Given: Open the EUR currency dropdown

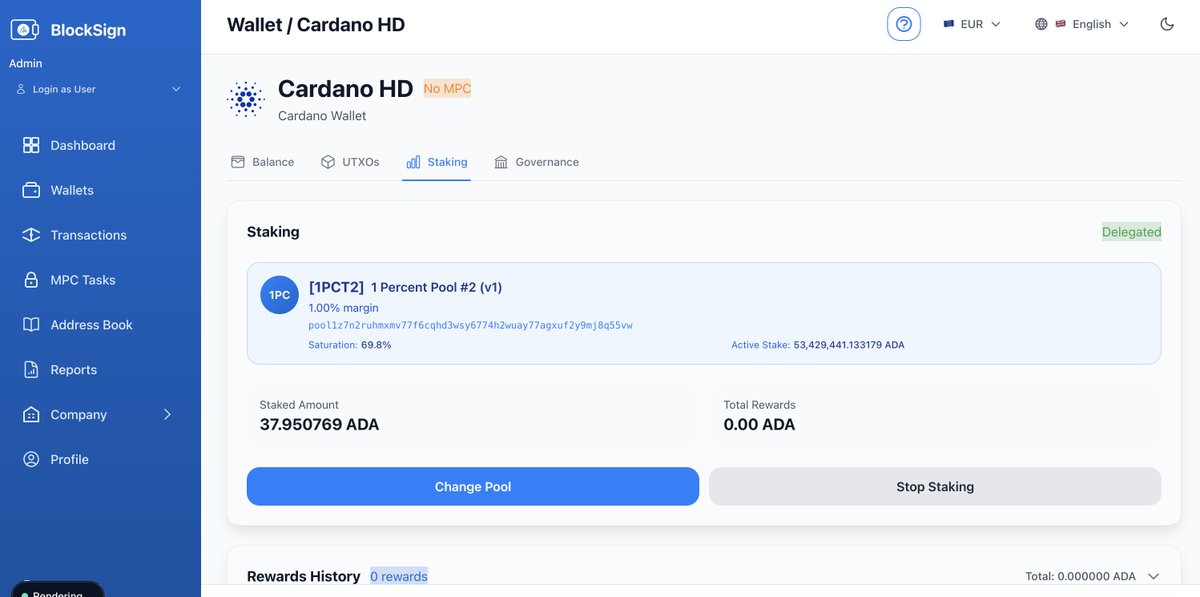Looking at the screenshot, I should pos(972,24).
